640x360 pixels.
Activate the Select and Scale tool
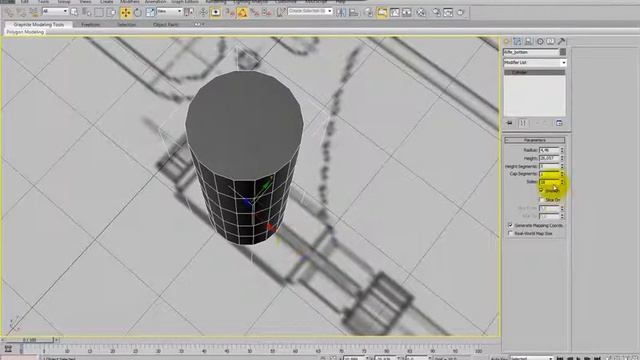(150, 13)
